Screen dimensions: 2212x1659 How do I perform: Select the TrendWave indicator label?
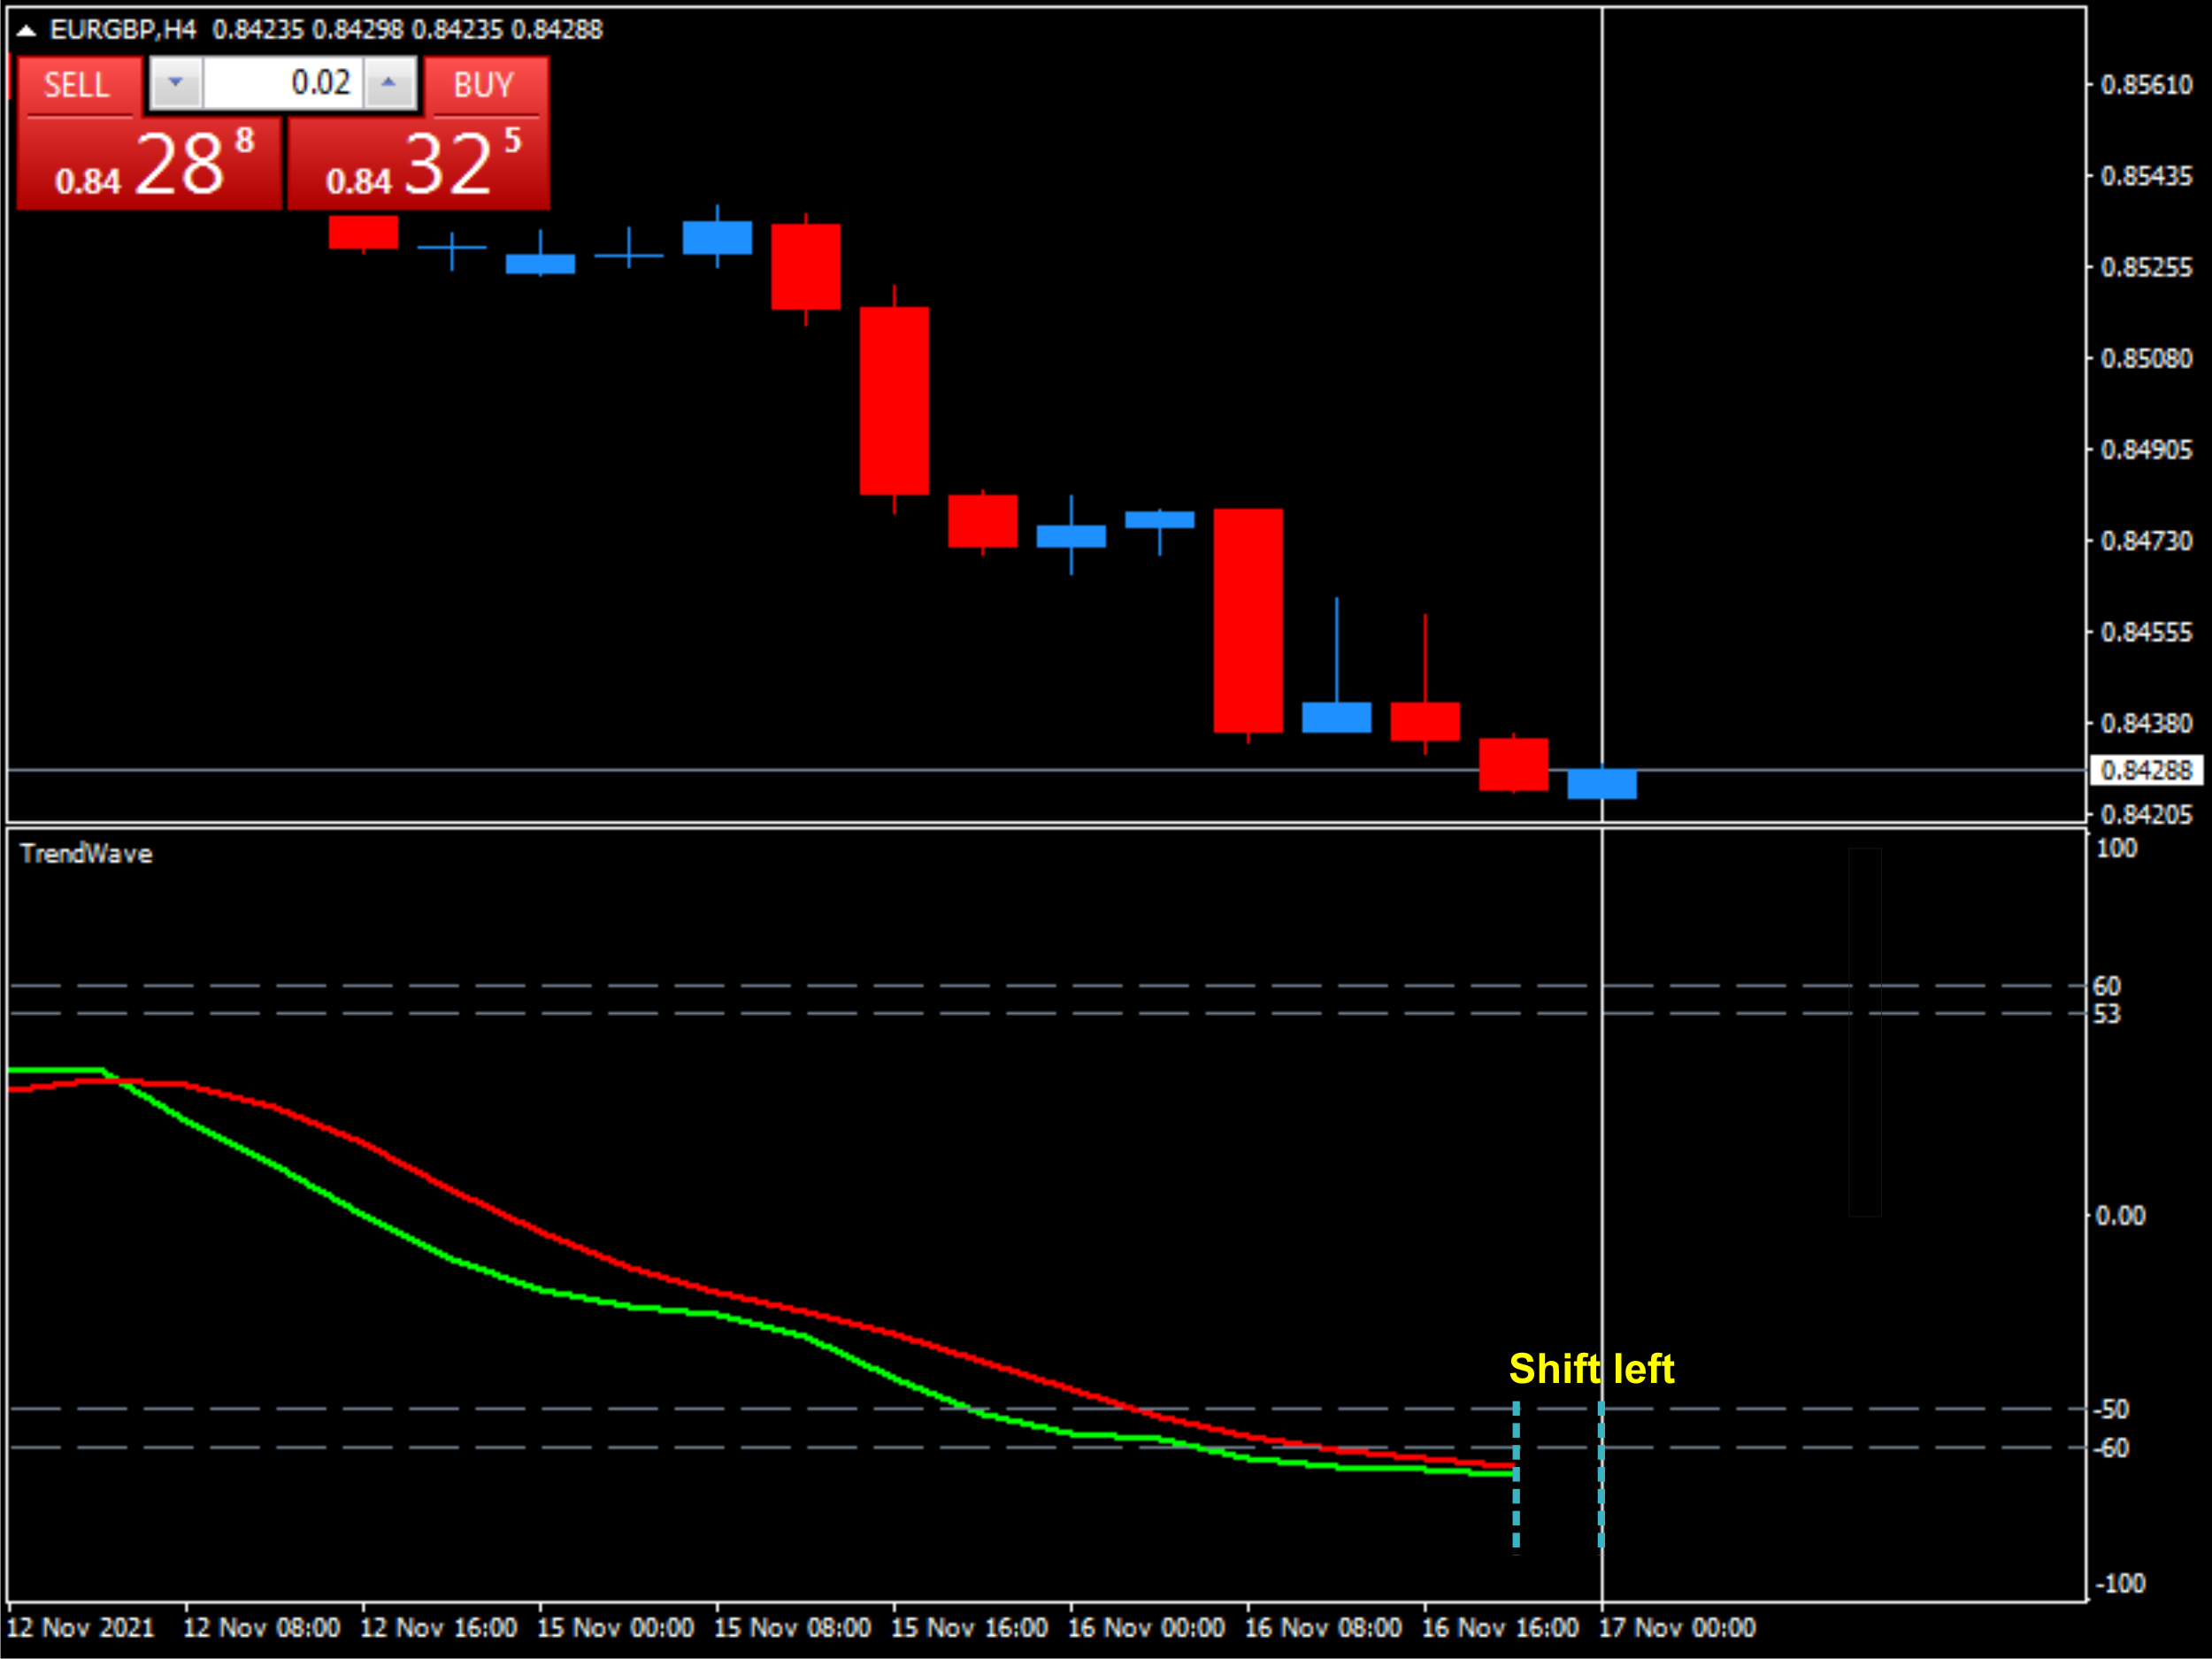tap(86, 854)
